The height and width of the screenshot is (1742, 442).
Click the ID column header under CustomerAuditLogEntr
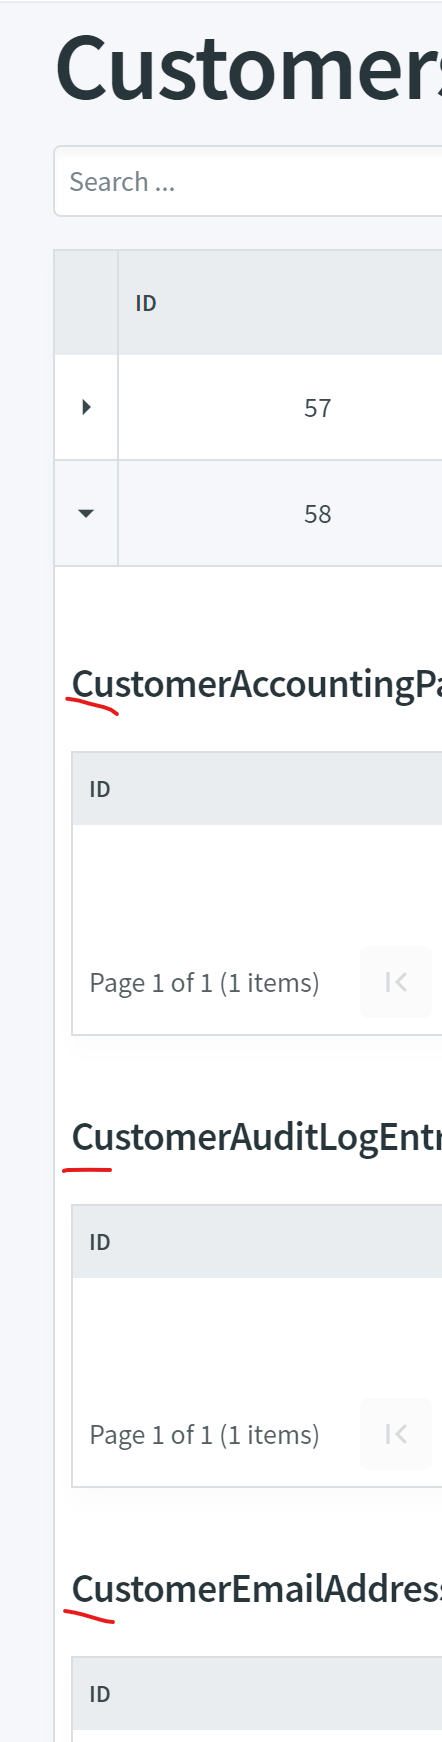pos(257,1242)
